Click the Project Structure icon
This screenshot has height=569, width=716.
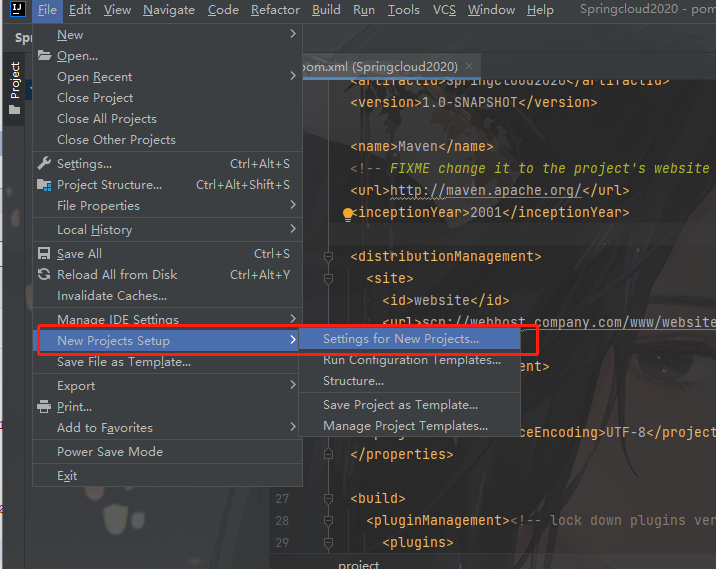44,185
